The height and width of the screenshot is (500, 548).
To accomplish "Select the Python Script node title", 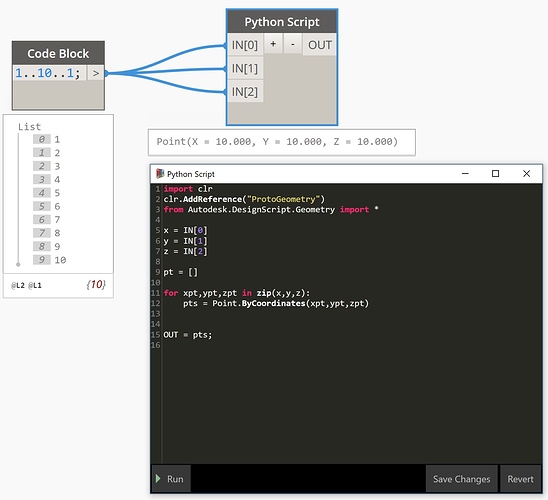I will pyautogui.click(x=282, y=22).
